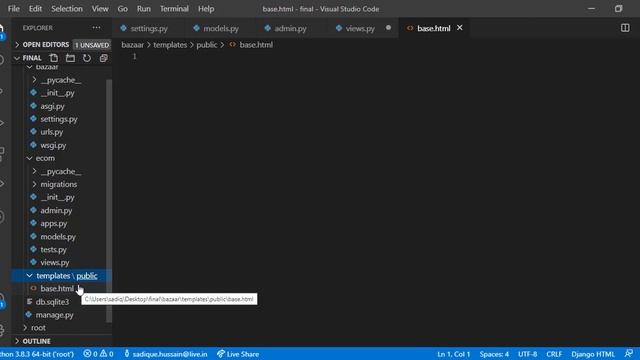Open the Help menu
The image size is (640, 360).
click(x=206, y=9)
